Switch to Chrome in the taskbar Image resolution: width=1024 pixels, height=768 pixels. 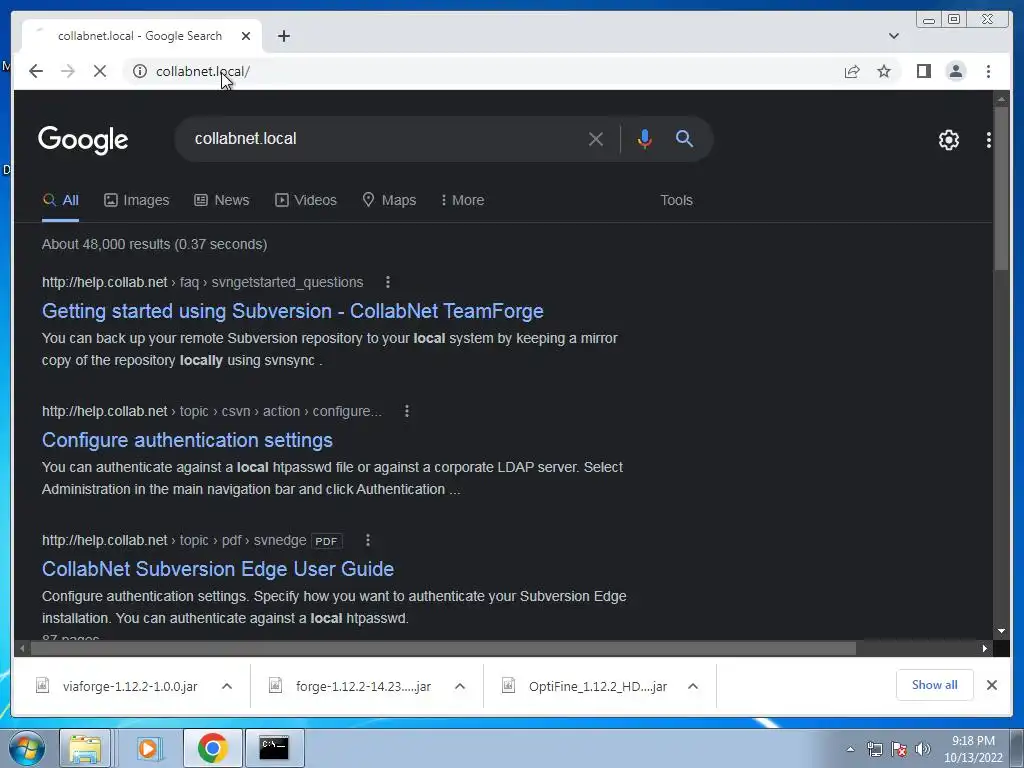click(212, 748)
